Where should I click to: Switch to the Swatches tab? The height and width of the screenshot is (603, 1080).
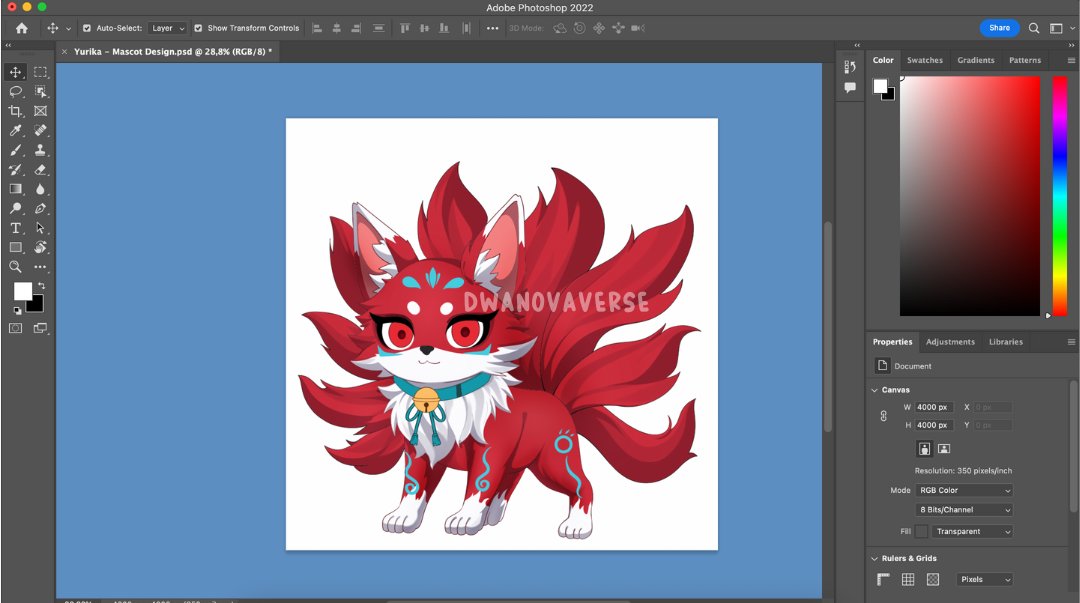click(924, 61)
